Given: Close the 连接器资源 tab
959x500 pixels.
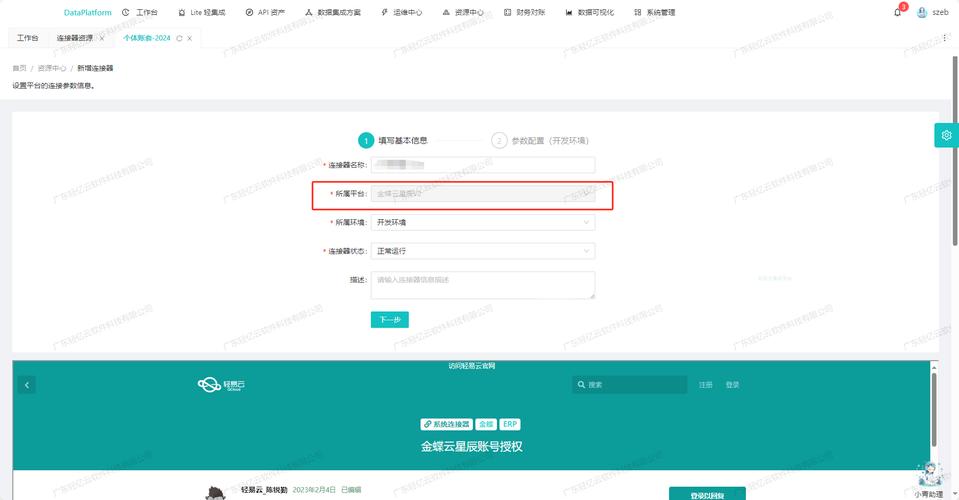Looking at the screenshot, I should pyautogui.click(x=102, y=39).
